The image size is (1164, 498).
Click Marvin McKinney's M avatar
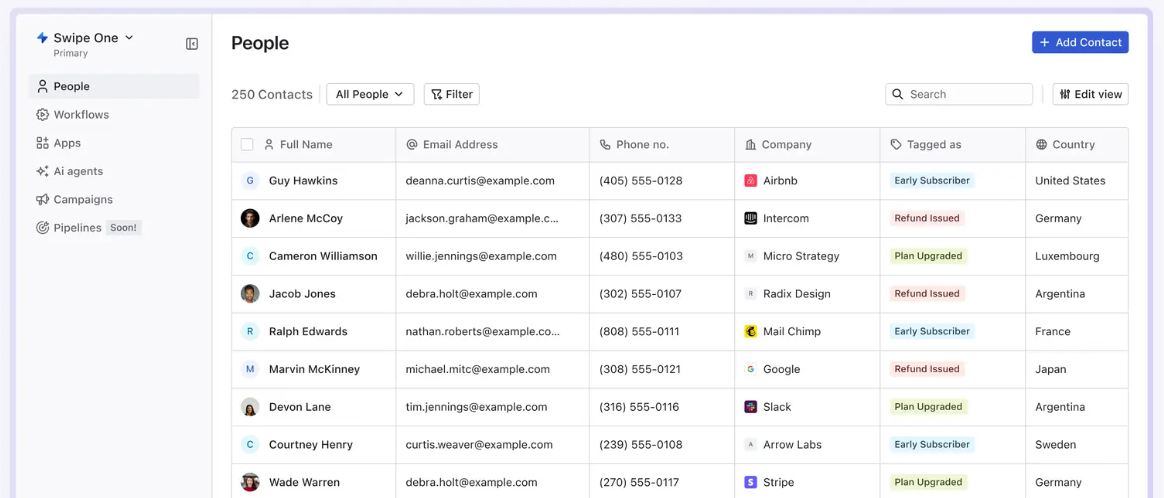250,369
